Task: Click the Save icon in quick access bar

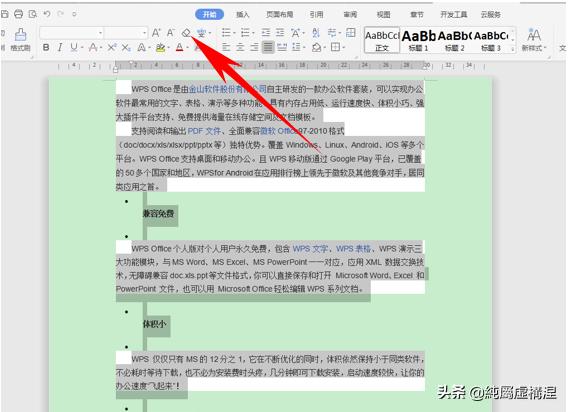Action: 4,14
